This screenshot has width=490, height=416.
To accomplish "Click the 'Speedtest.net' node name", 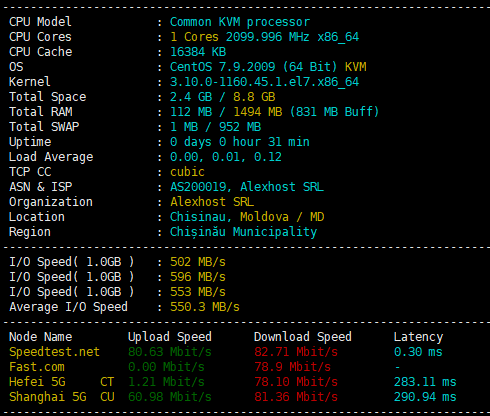I will [x=54, y=352].
